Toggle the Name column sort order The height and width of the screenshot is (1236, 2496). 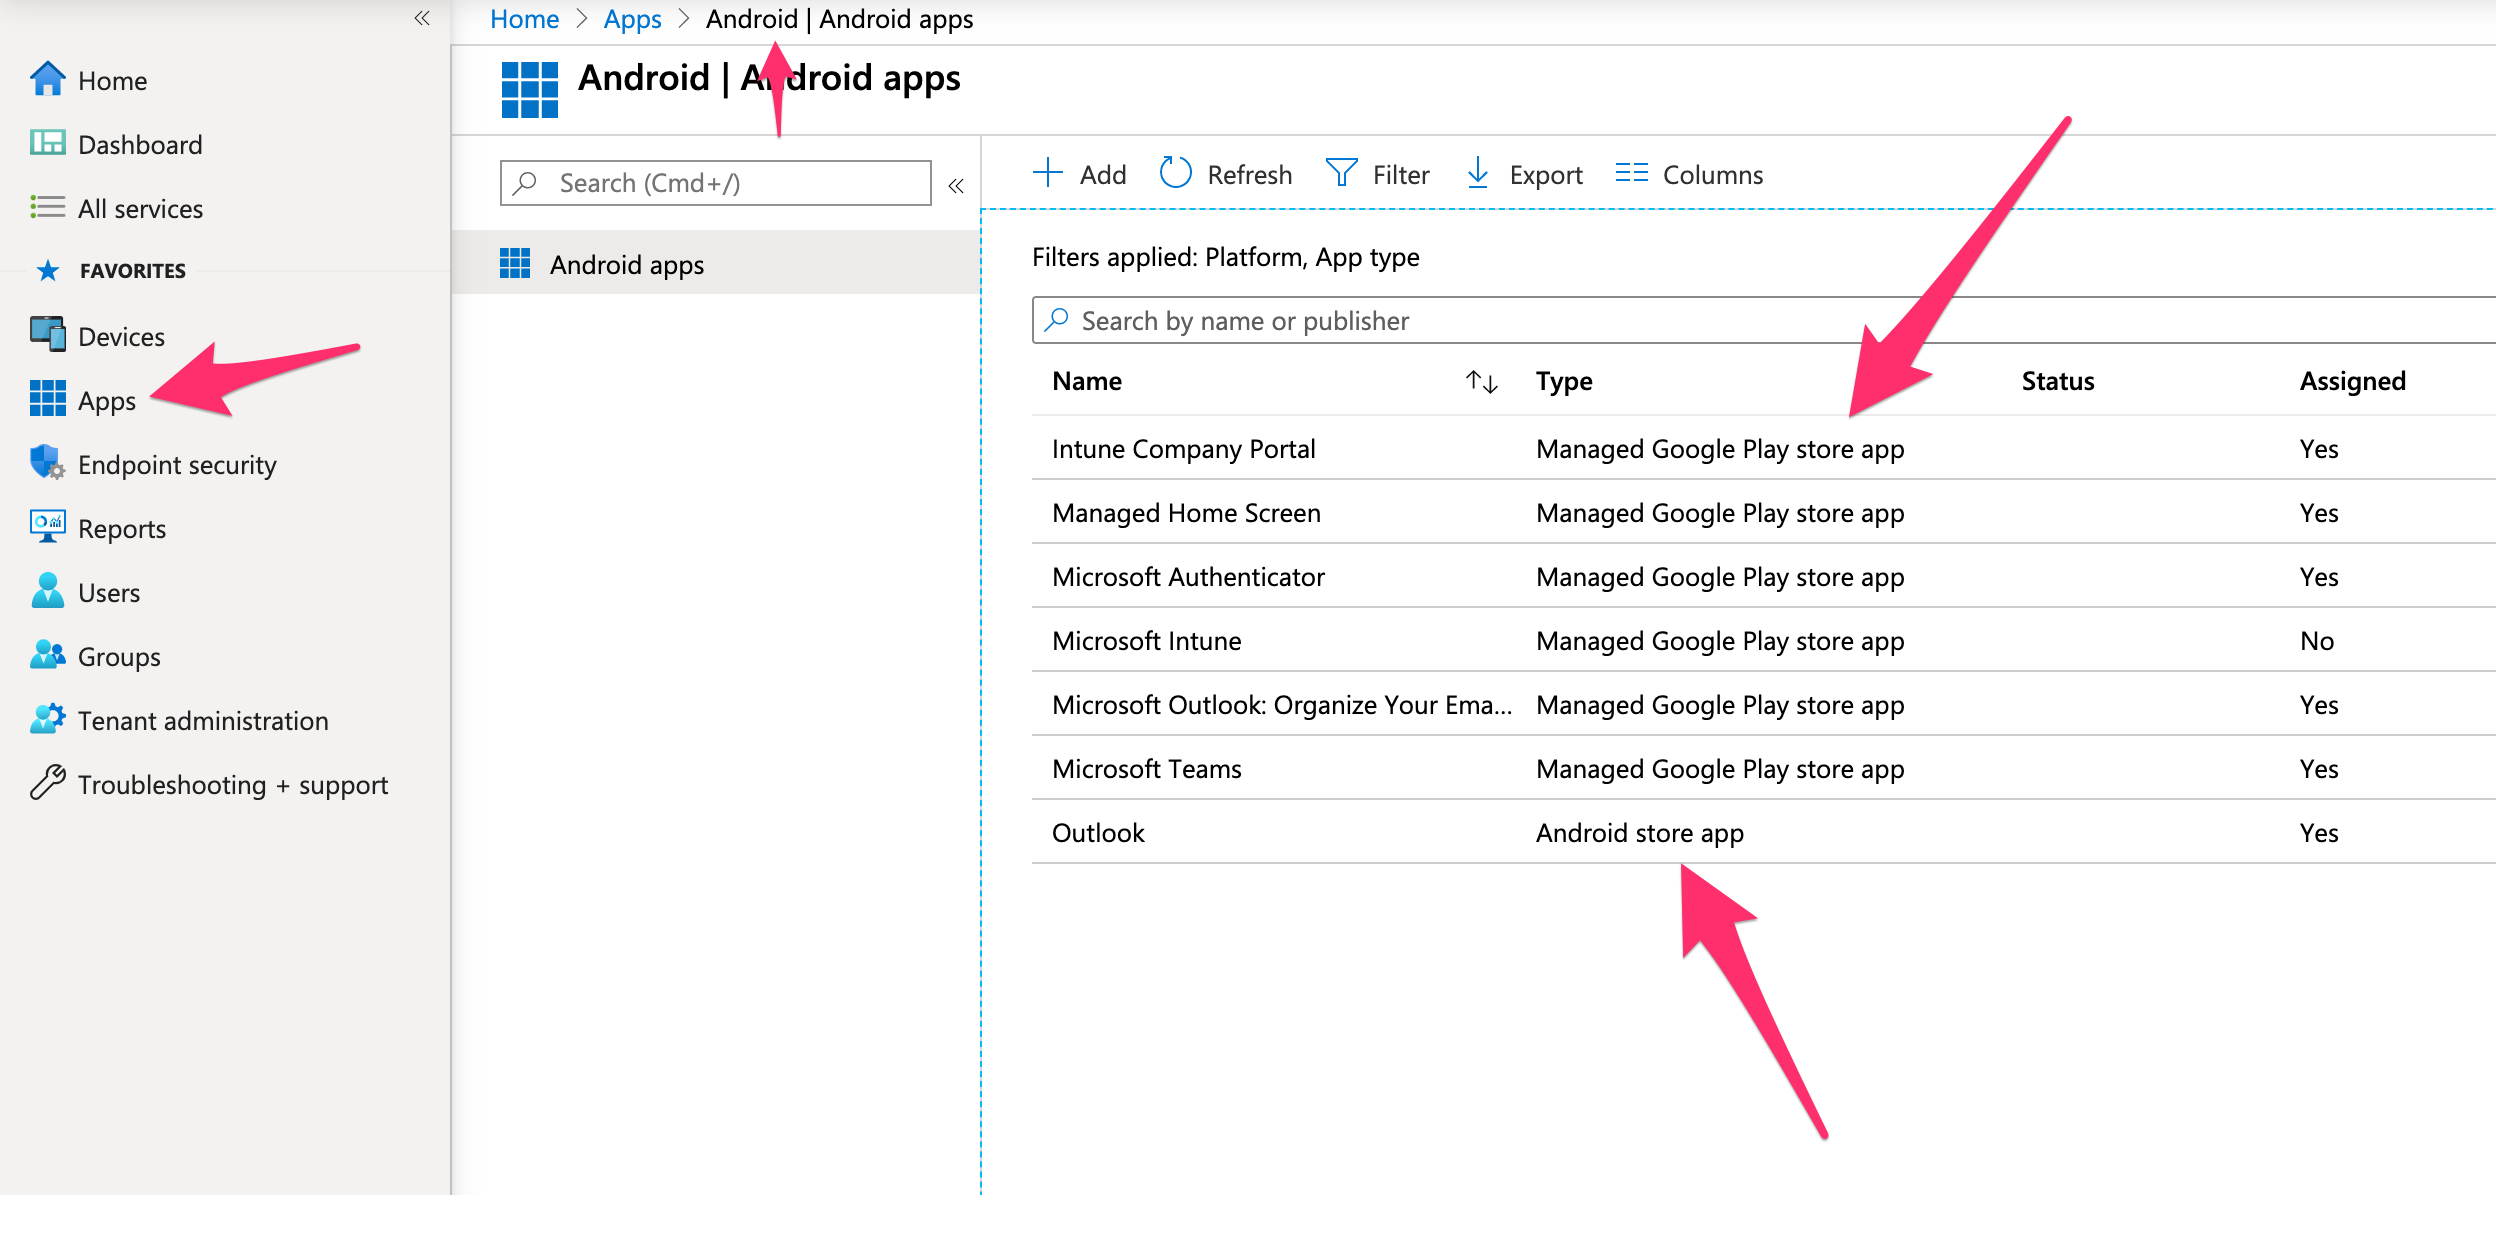click(1479, 381)
